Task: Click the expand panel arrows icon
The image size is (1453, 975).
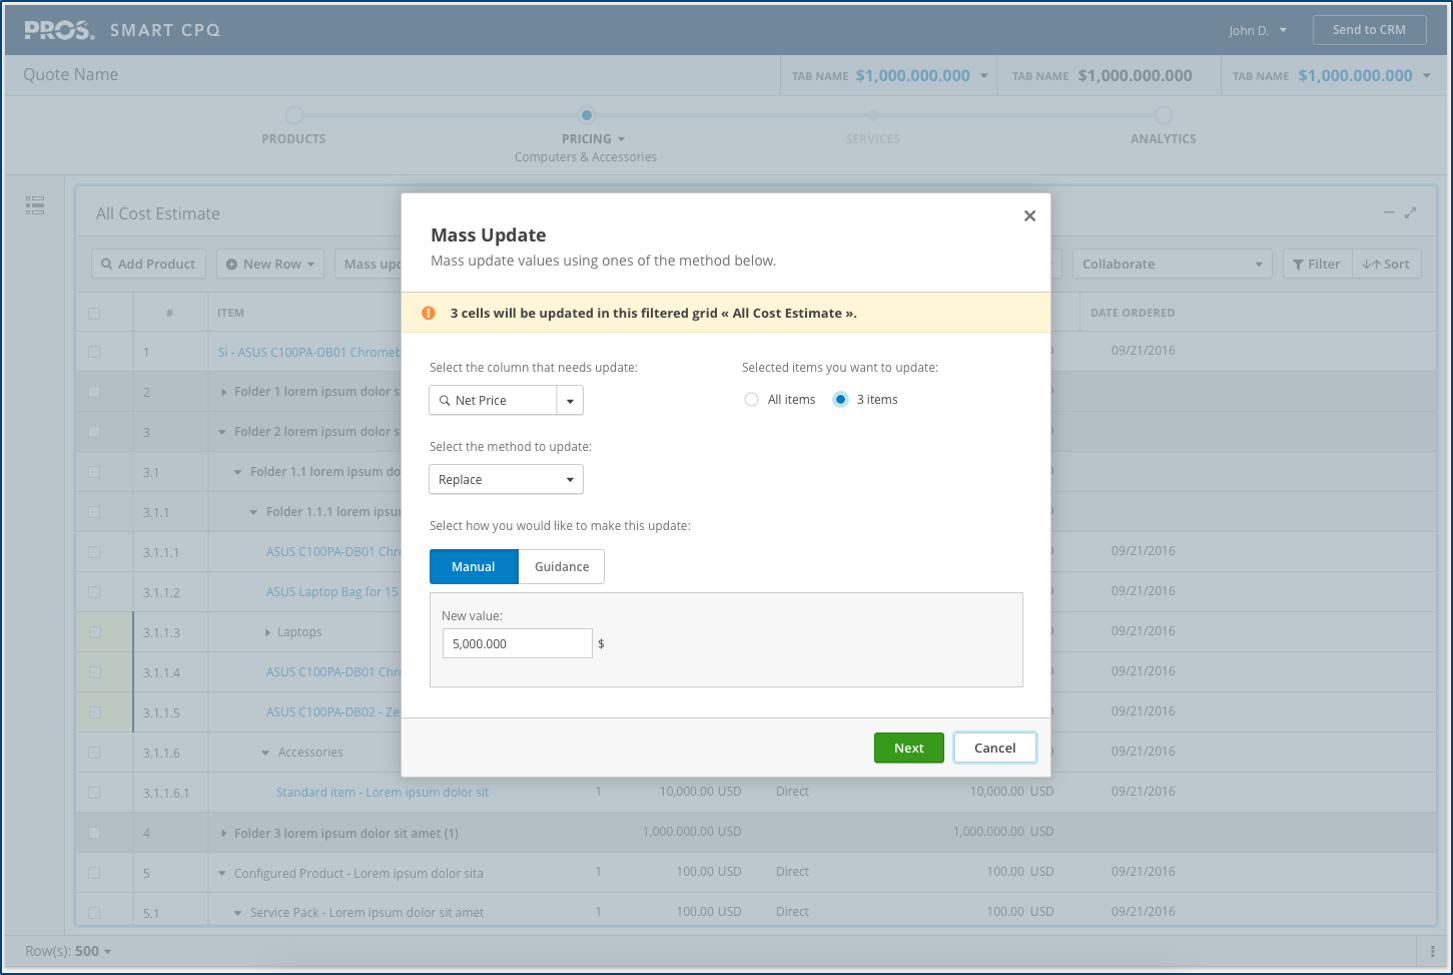Action: pos(1410,213)
